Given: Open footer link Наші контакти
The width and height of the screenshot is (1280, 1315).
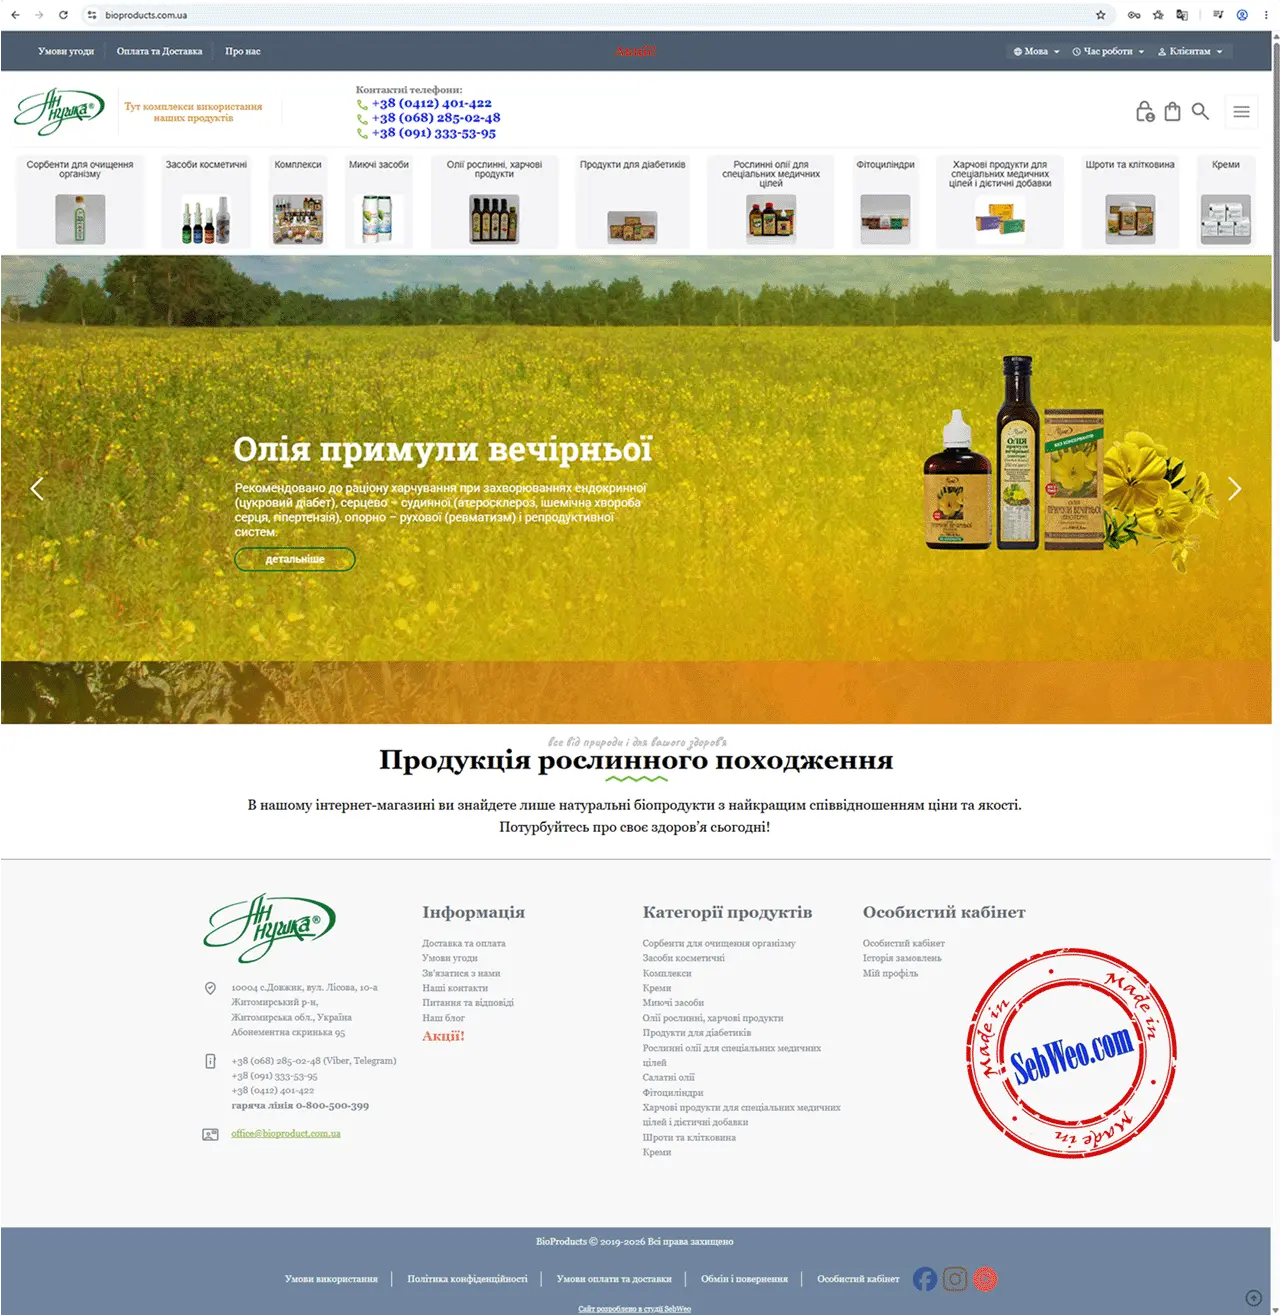Looking at the screenshot, I should click(455, 988).
